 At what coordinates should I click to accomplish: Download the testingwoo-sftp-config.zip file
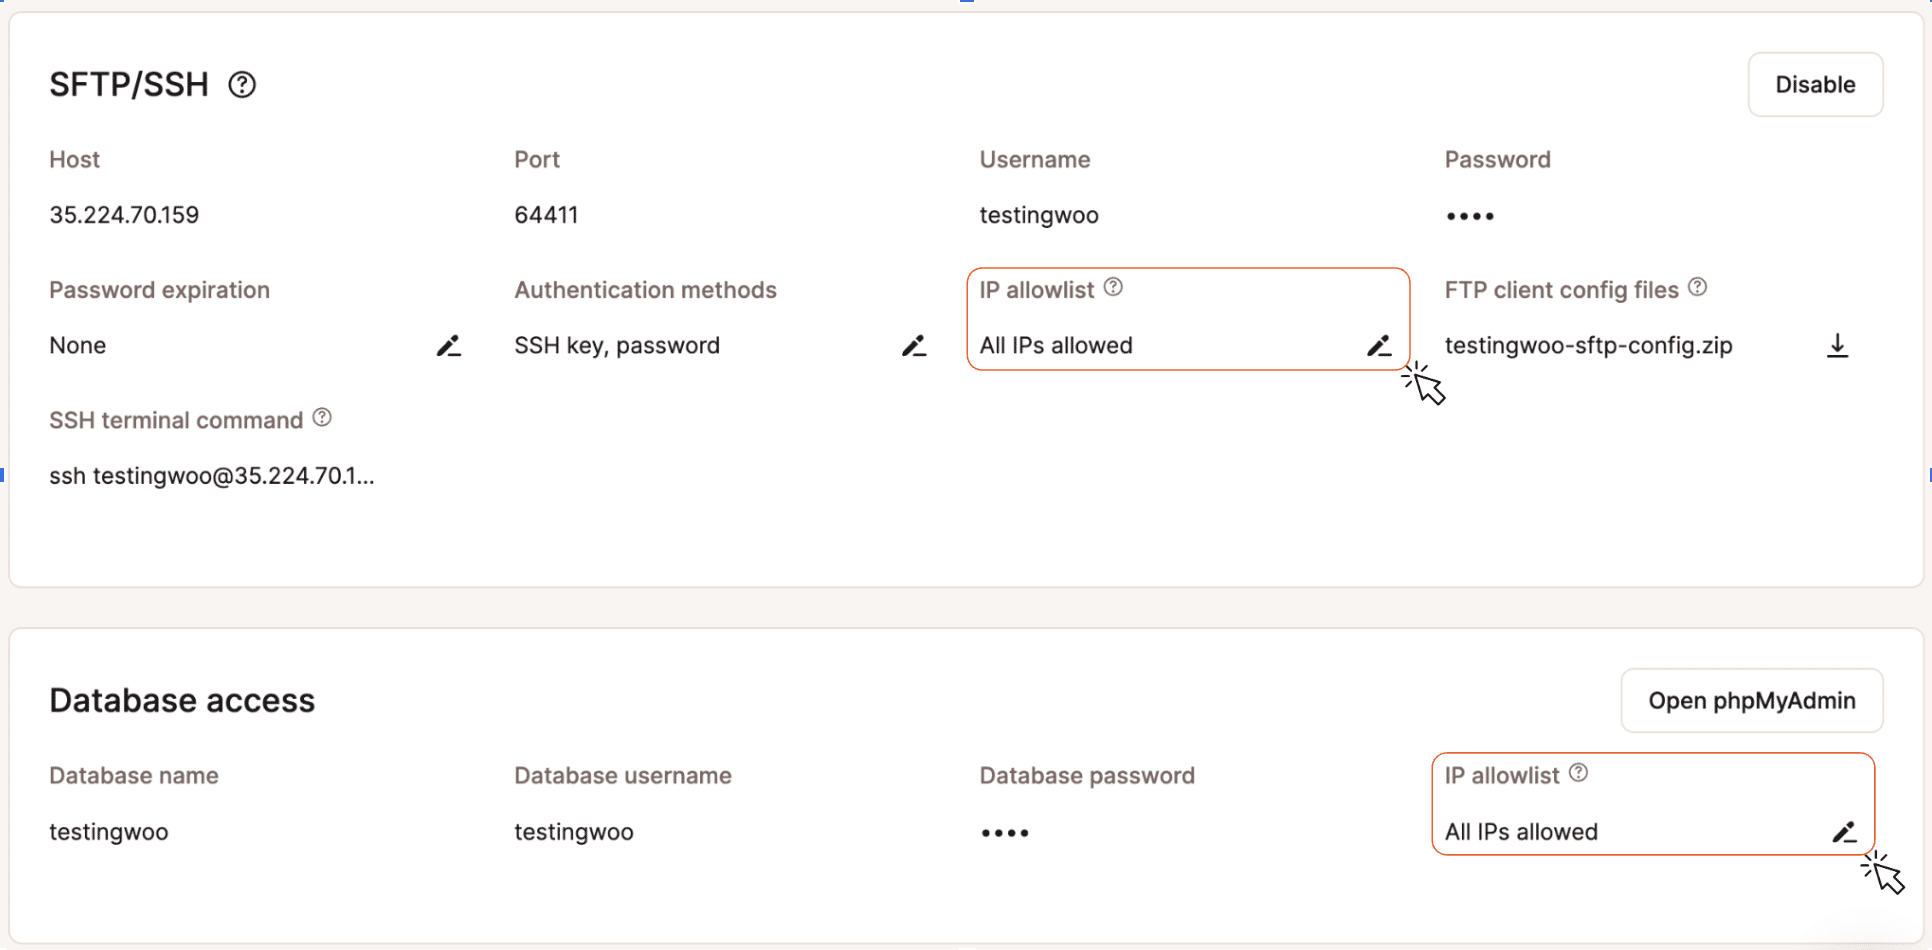(1837, 346)
